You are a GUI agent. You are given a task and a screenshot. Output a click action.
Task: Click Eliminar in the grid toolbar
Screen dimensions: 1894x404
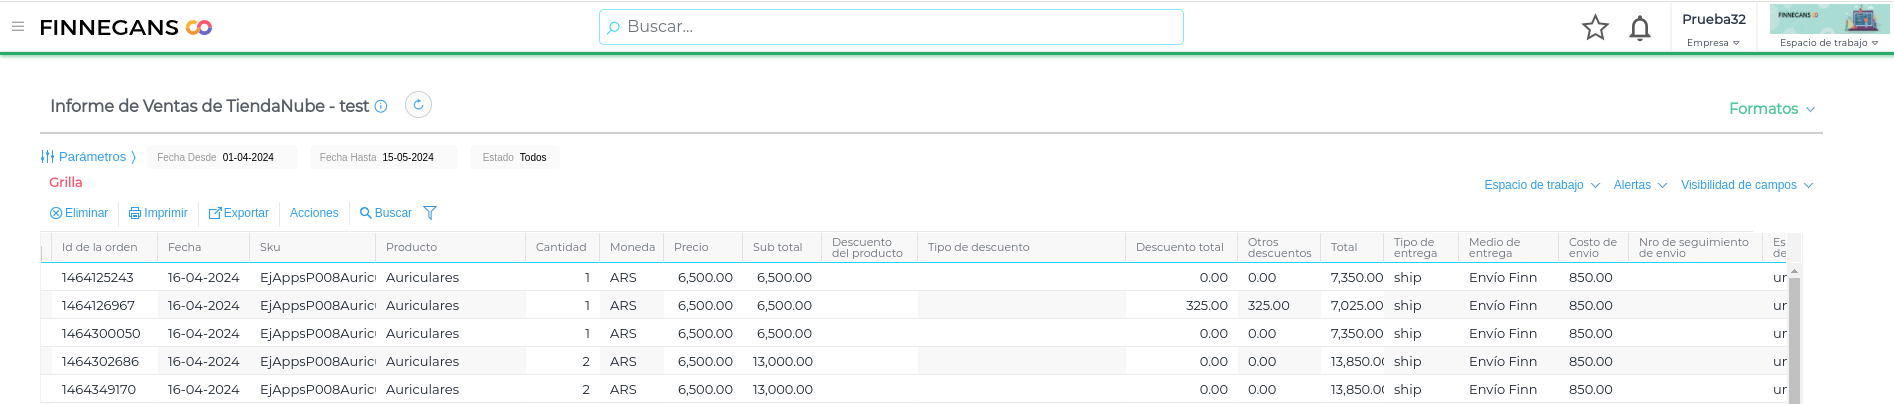tap(79, 213)
